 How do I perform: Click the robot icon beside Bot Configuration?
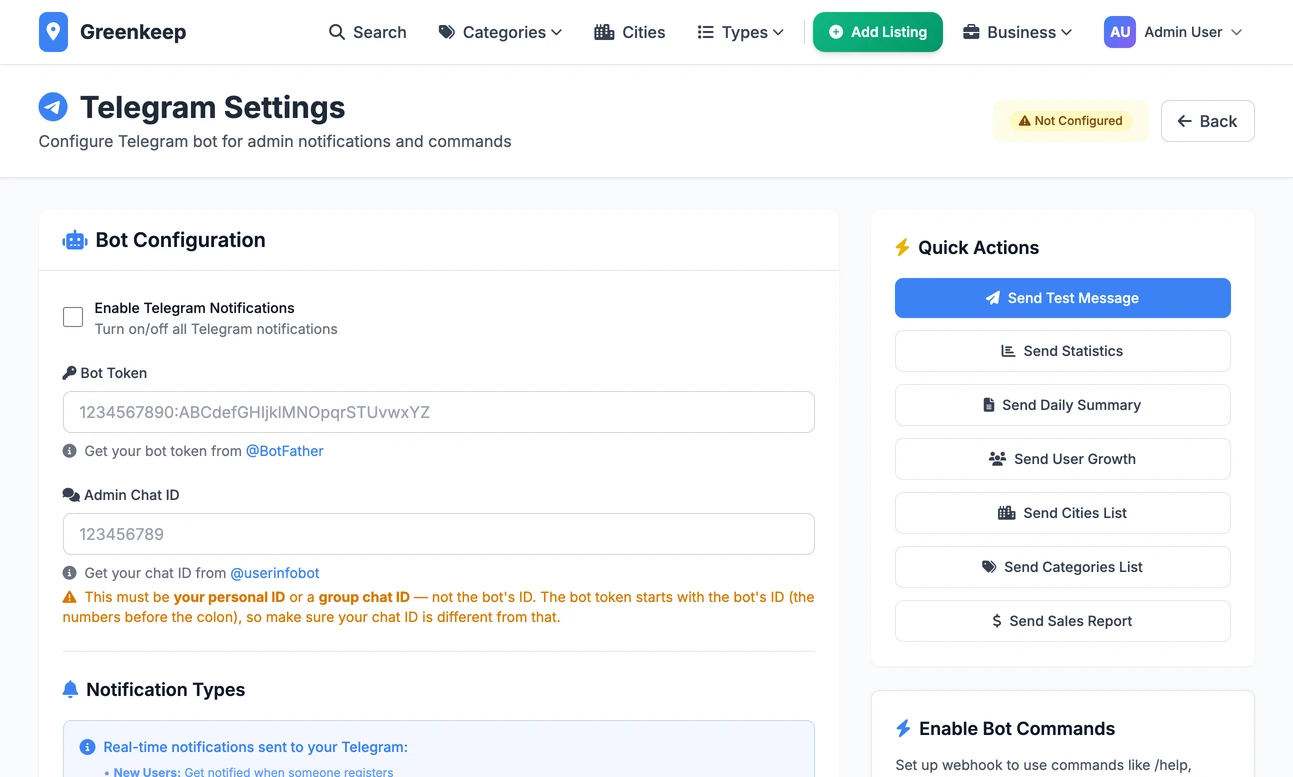click(75, 240)
